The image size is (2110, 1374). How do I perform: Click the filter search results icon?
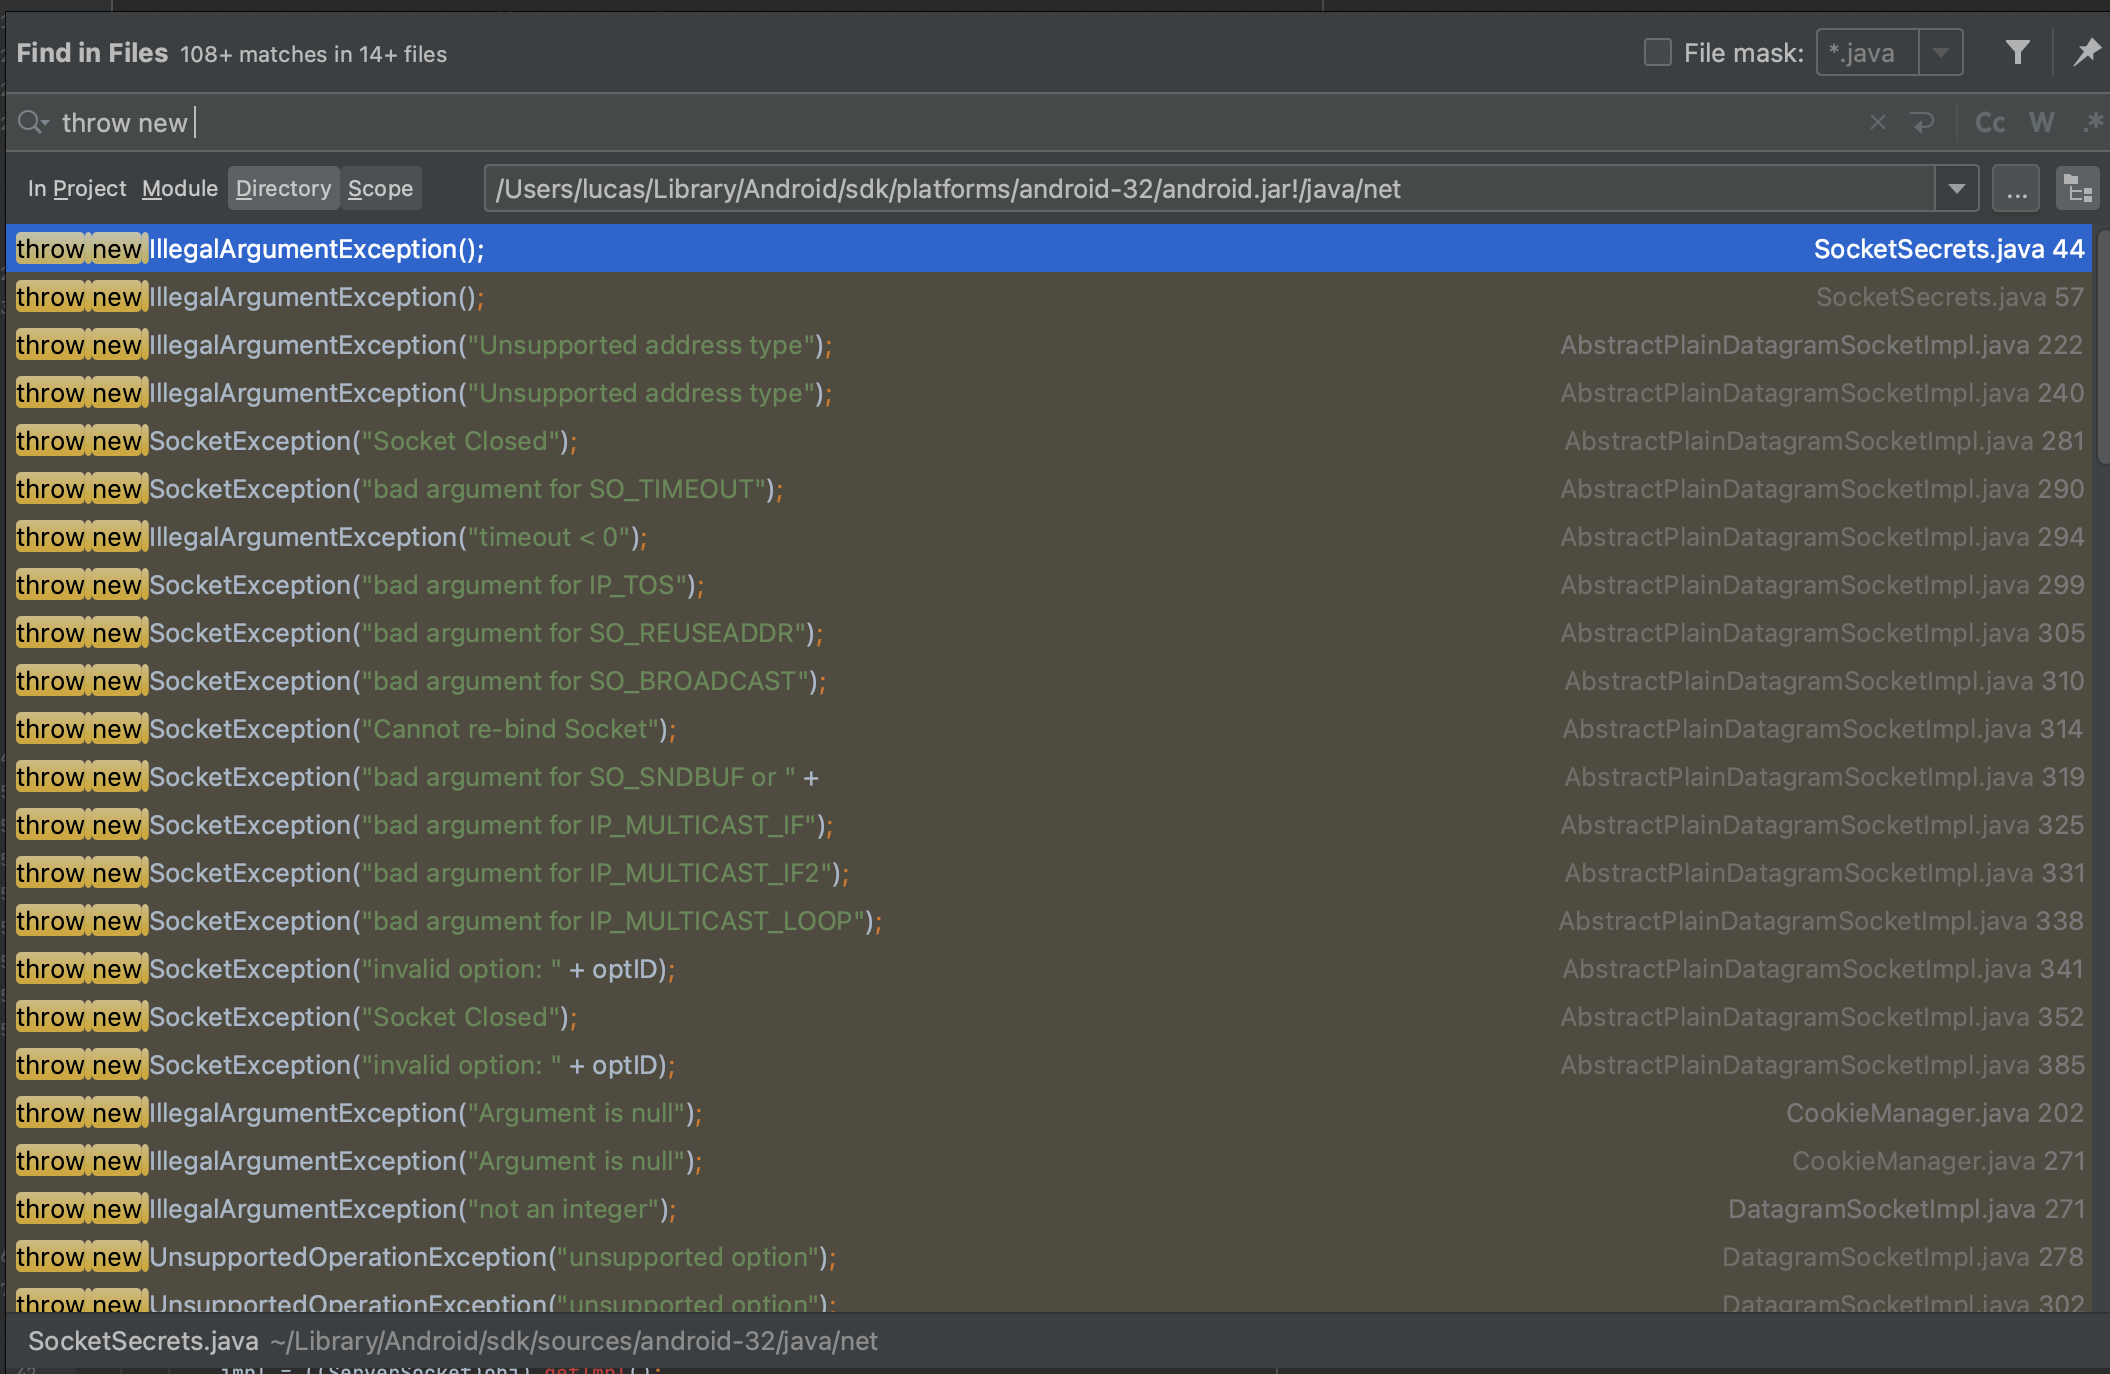tap(2017, 53)
